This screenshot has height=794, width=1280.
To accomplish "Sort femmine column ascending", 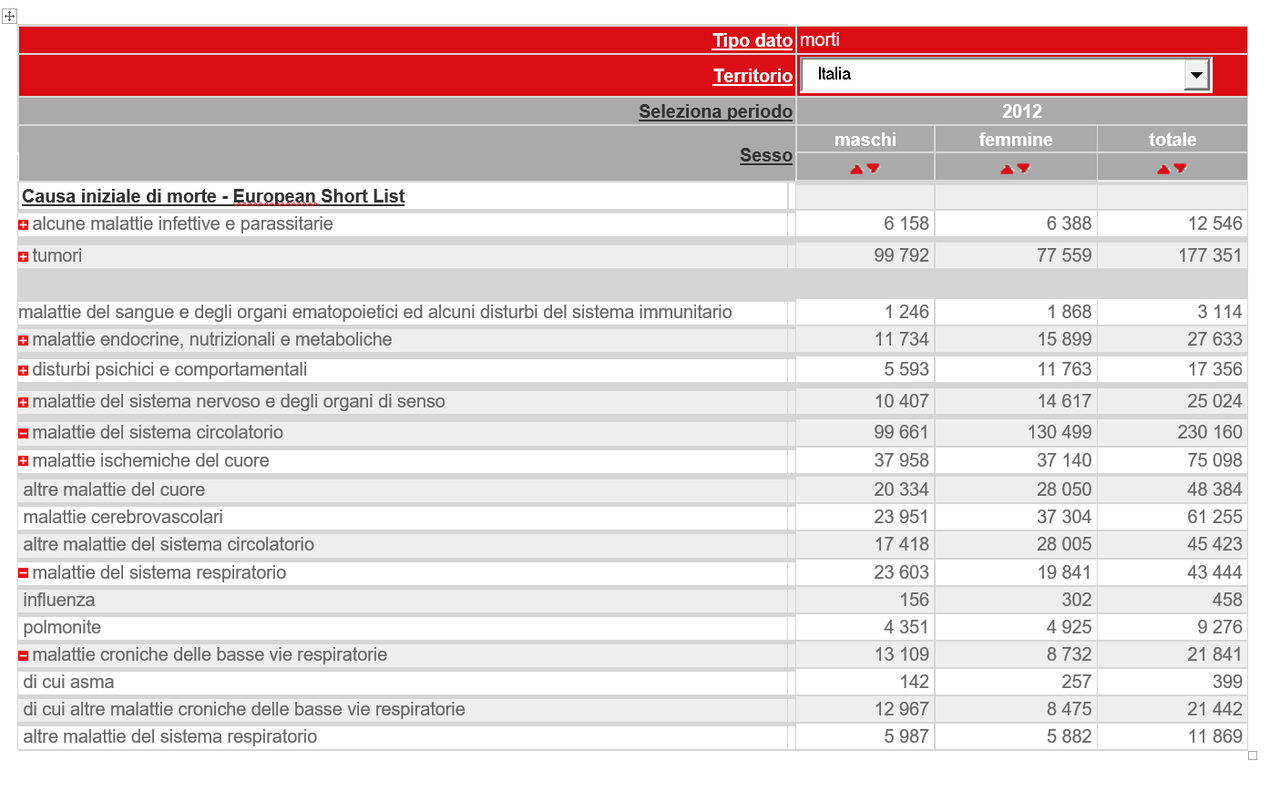I will pos(1007,169).
